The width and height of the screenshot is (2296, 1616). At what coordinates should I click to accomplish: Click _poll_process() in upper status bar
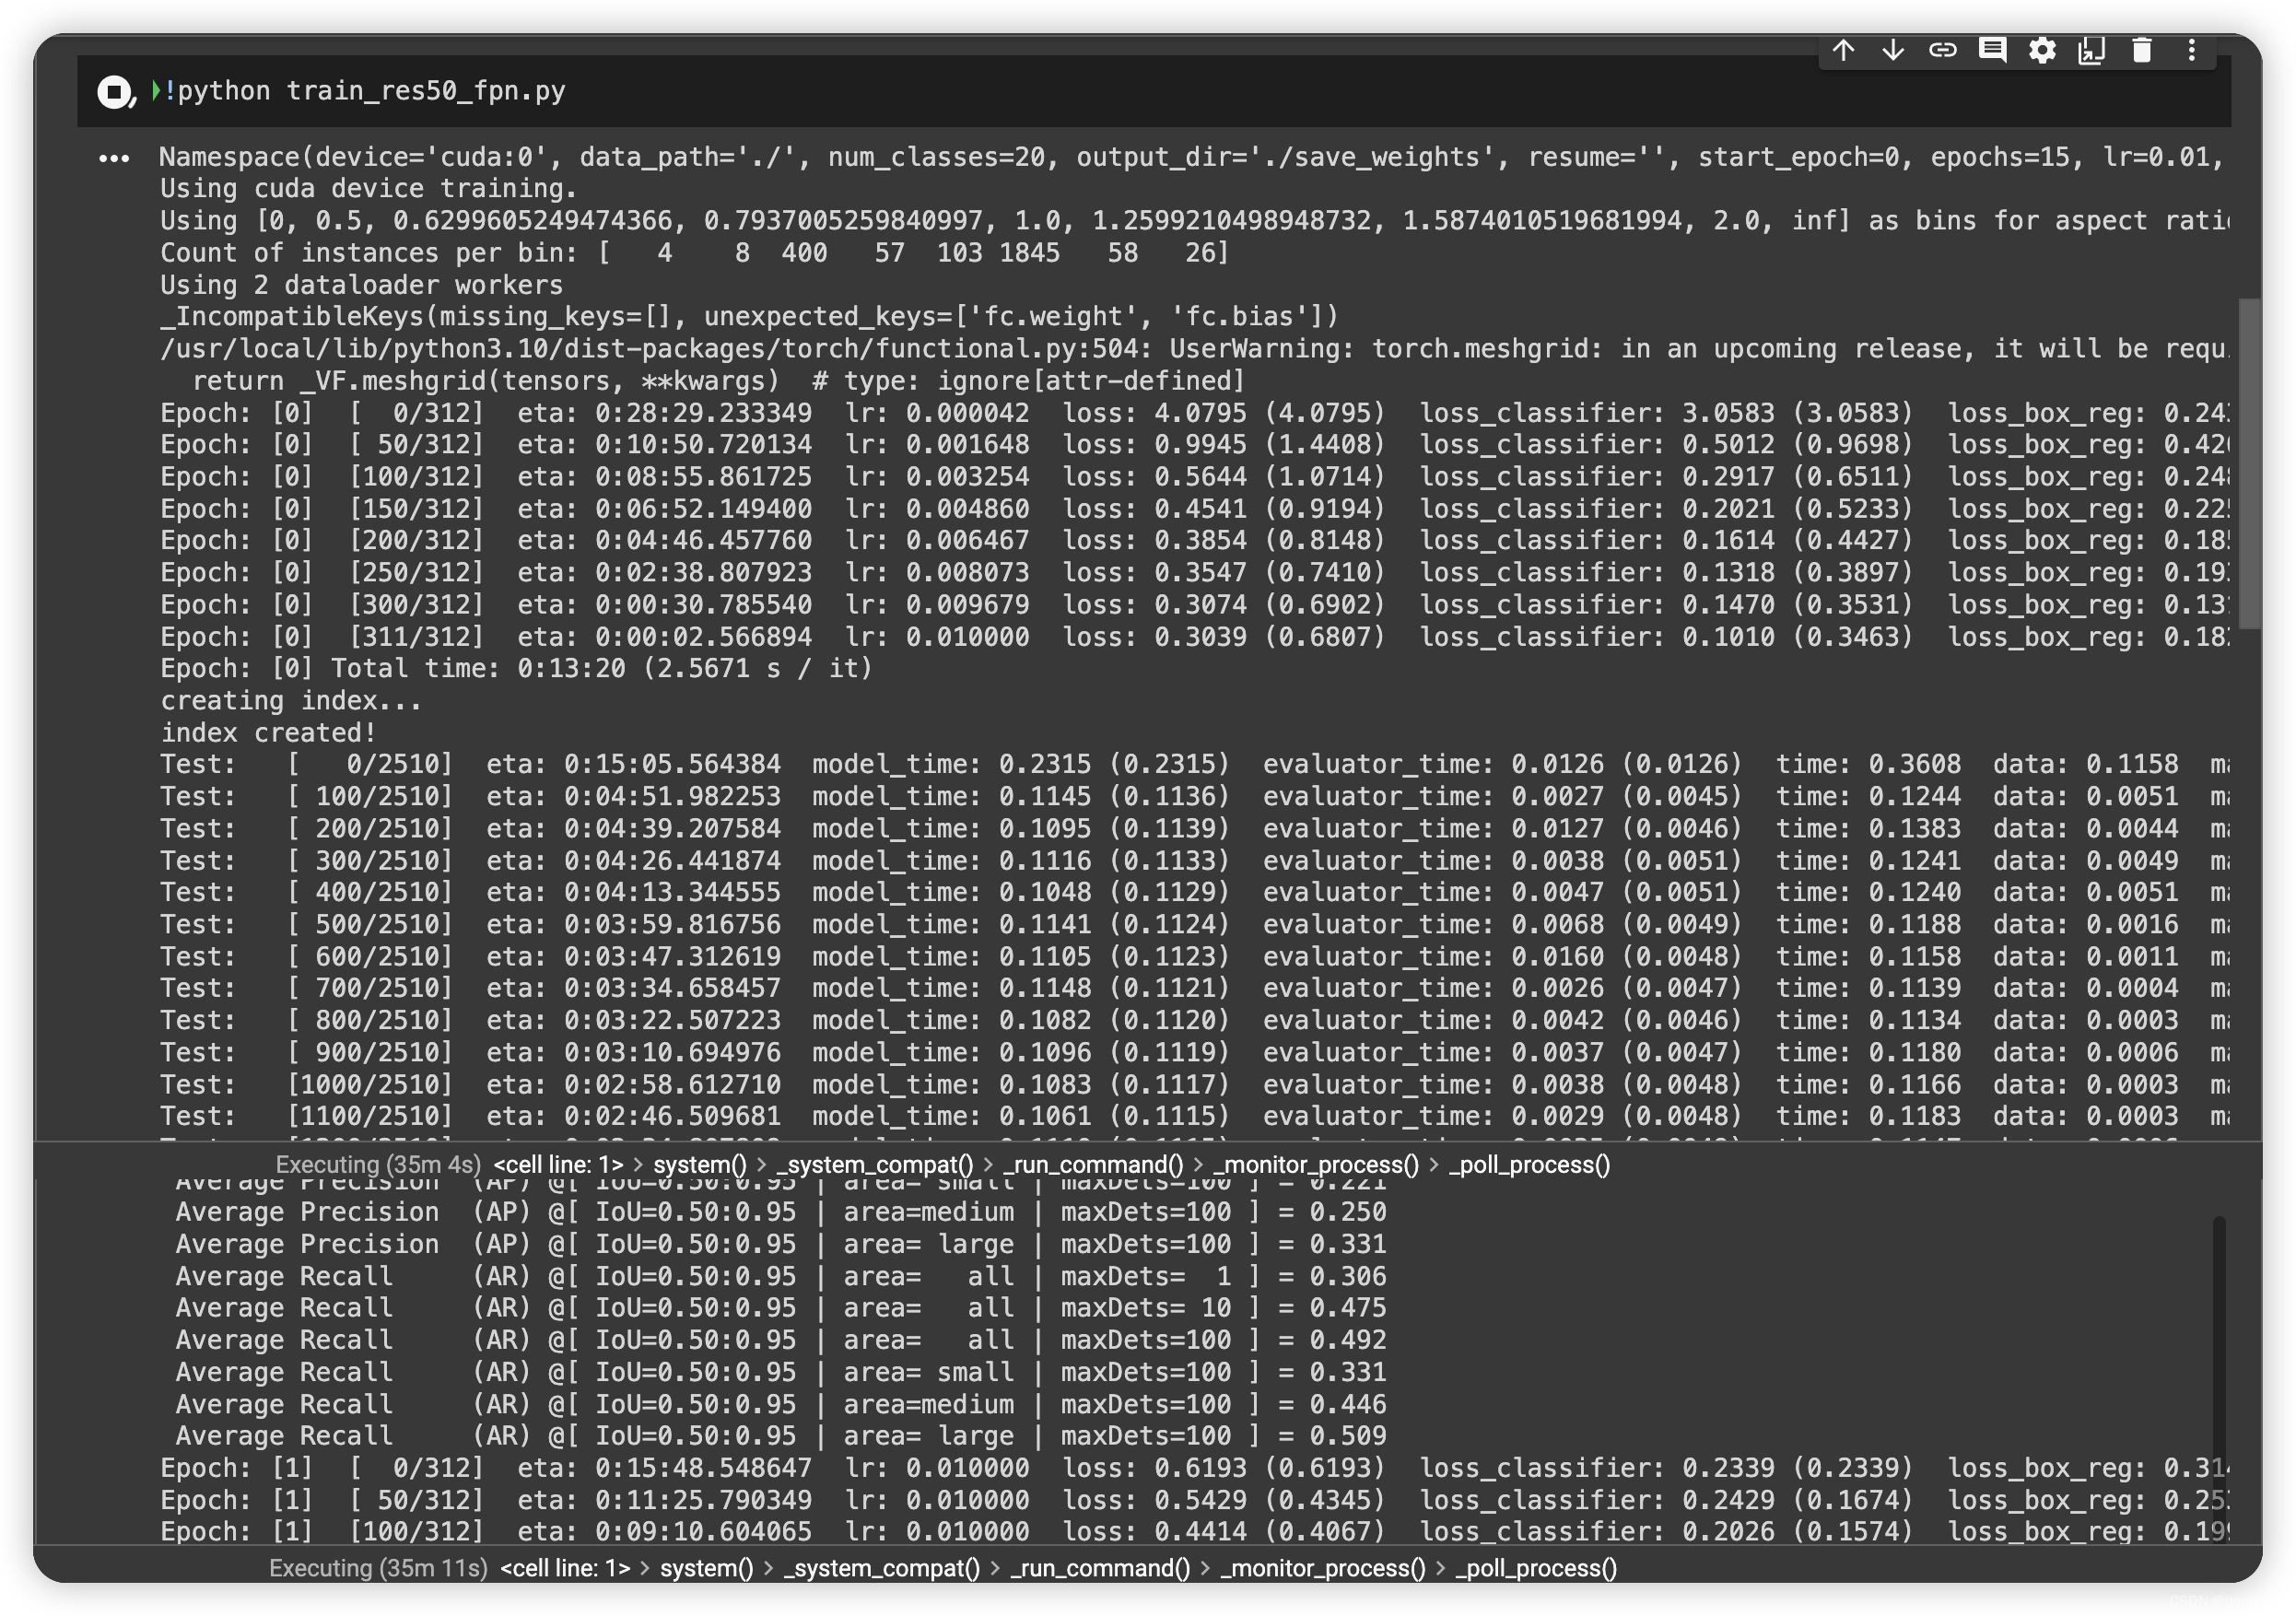click(1530, 1164)
